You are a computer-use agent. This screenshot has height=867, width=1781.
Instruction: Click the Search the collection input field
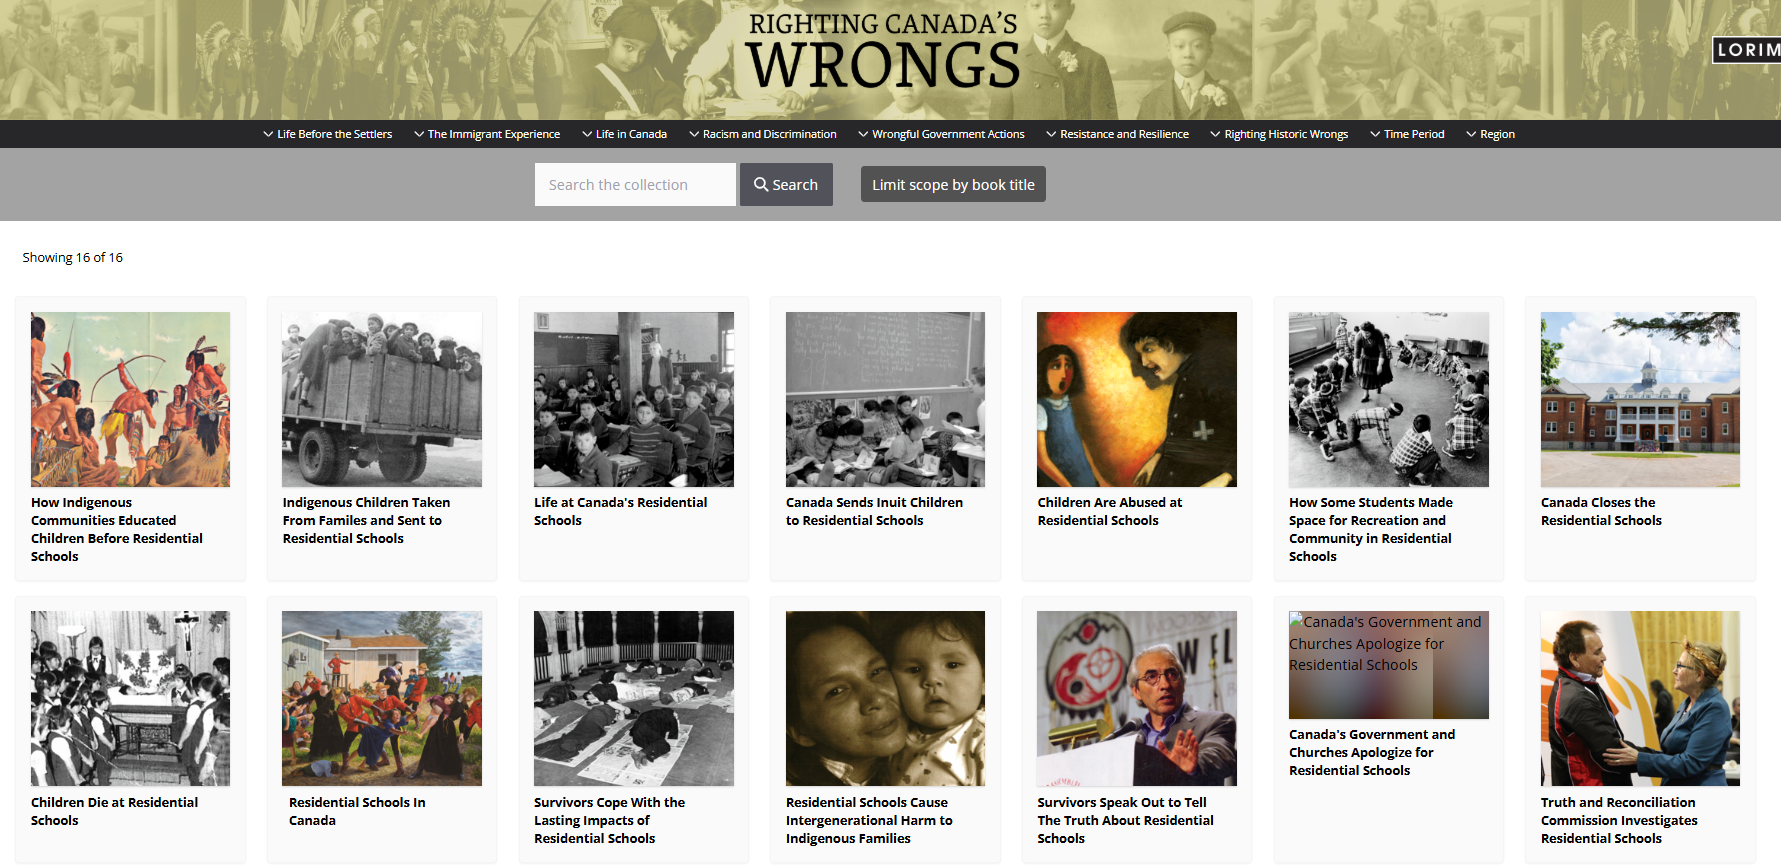click(635, 185)
